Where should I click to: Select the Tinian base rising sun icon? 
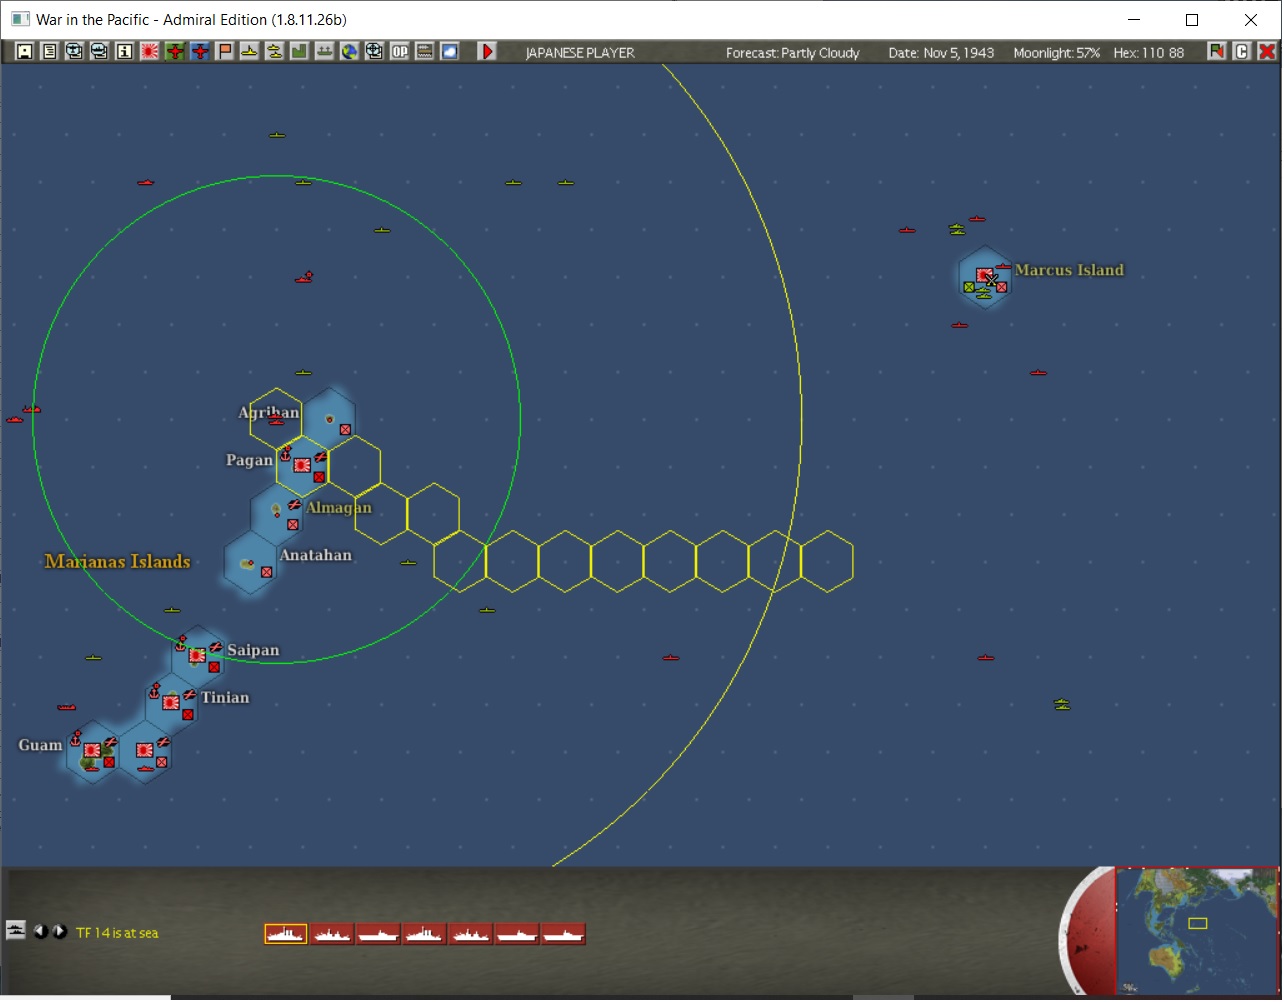click(x=171, y=703)
